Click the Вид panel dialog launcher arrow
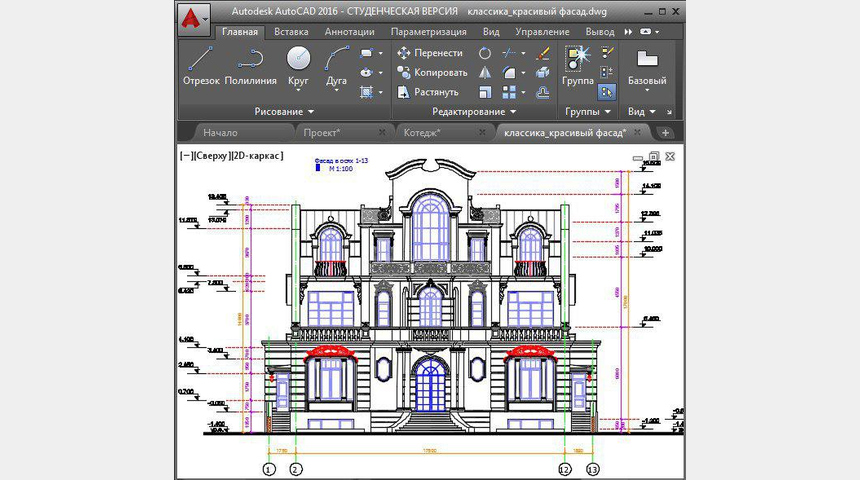This screenshot has height=480, width=860. point(669,112)
